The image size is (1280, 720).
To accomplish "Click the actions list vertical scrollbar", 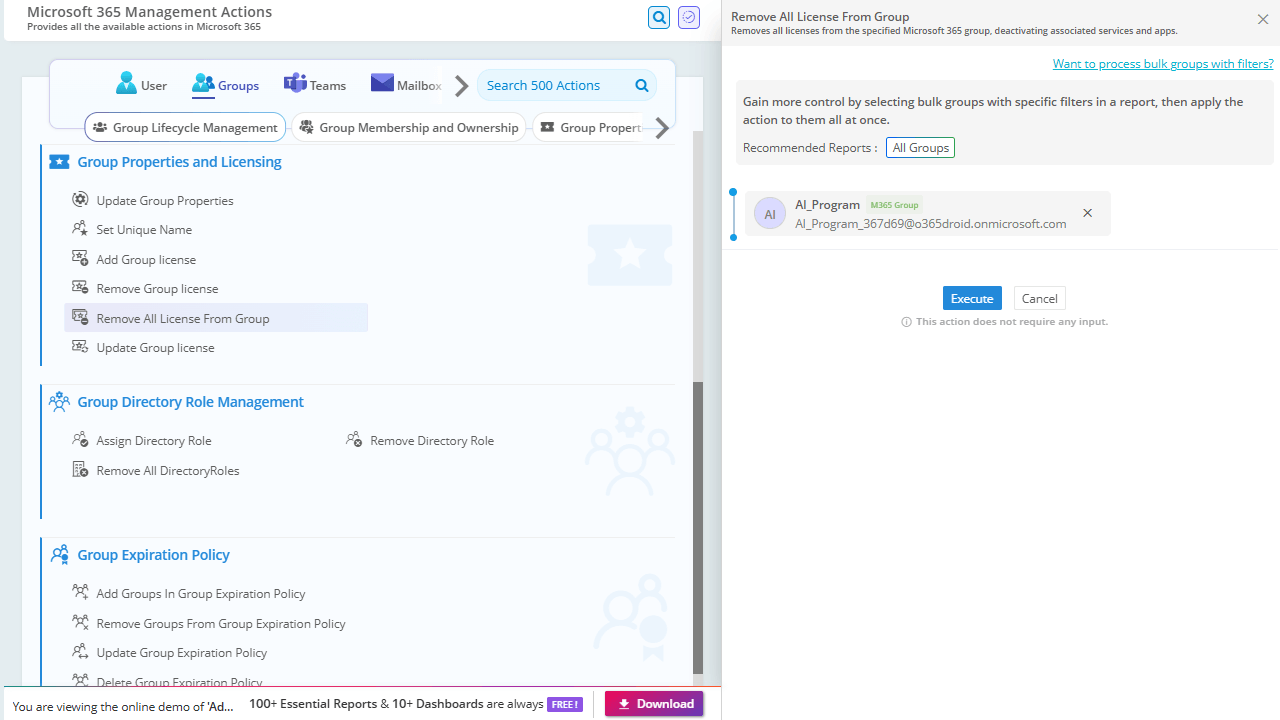I will (x=698, y=527).
